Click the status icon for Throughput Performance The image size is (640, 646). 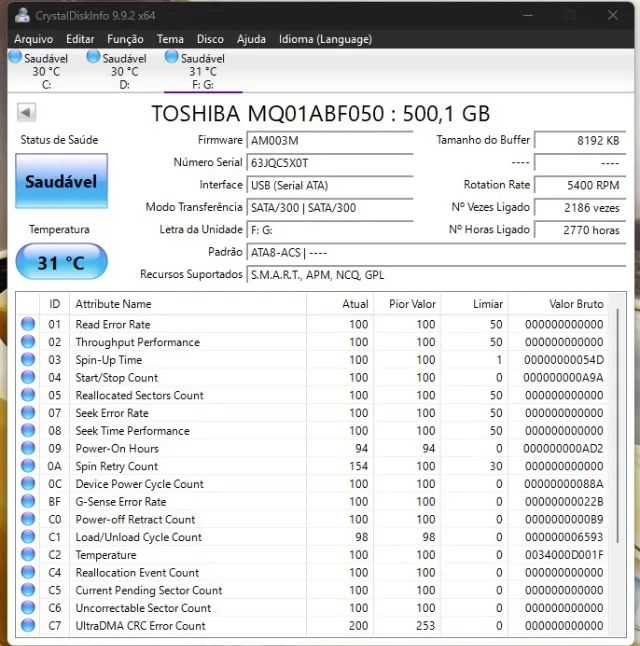28,342
